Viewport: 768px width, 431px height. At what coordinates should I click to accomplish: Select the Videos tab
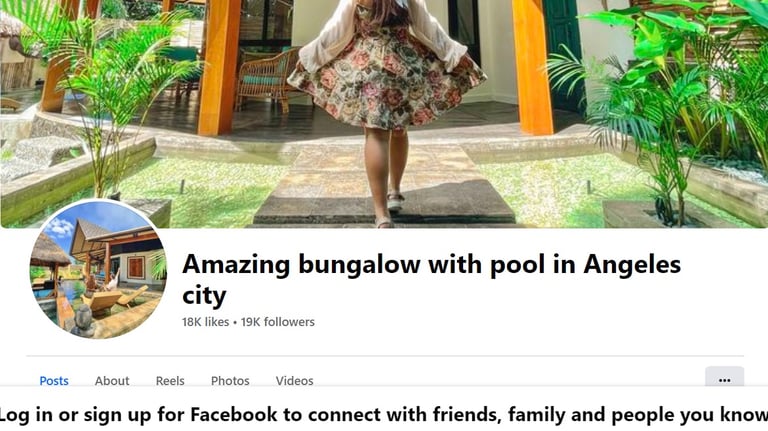(294, 381)
